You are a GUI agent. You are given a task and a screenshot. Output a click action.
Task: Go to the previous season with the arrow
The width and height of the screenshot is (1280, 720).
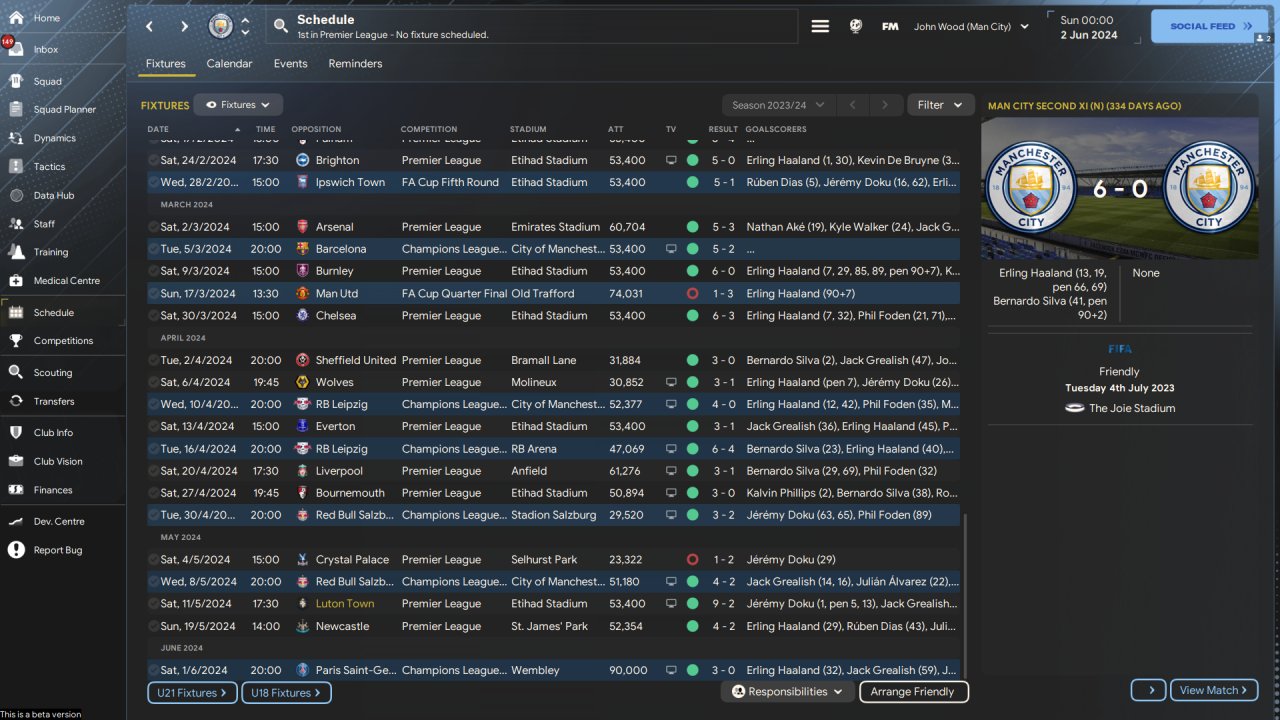(x=853, y=105)
